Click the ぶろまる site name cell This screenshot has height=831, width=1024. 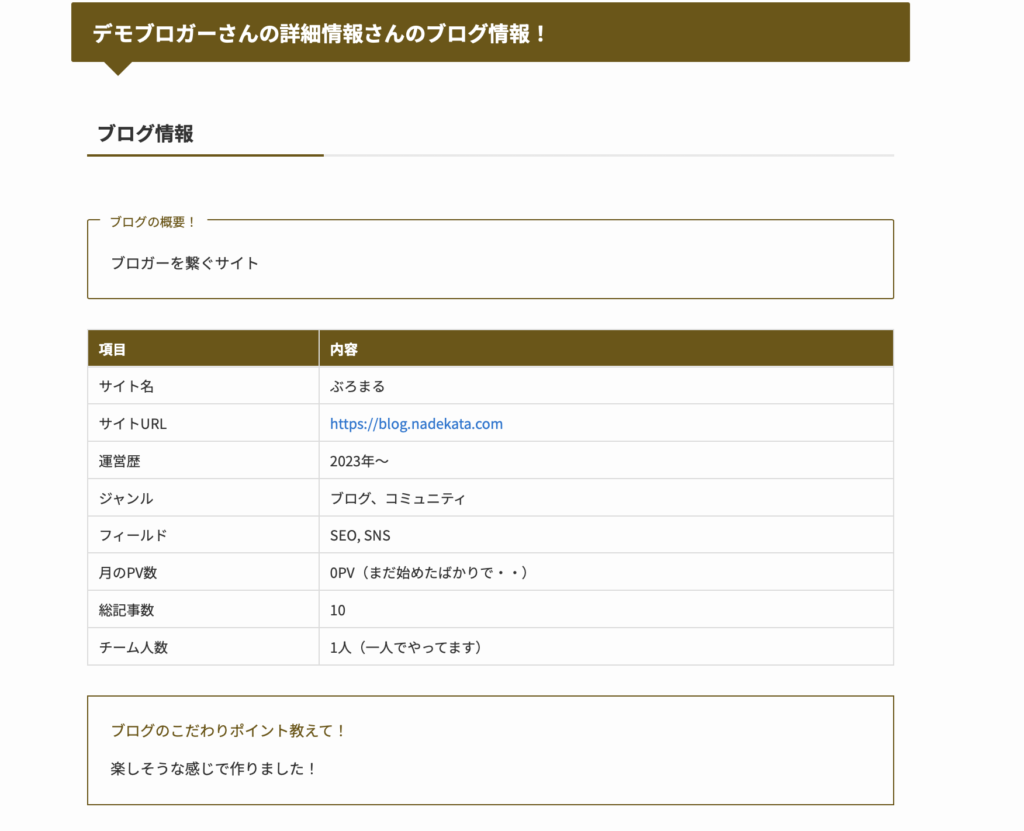point(357,386)
